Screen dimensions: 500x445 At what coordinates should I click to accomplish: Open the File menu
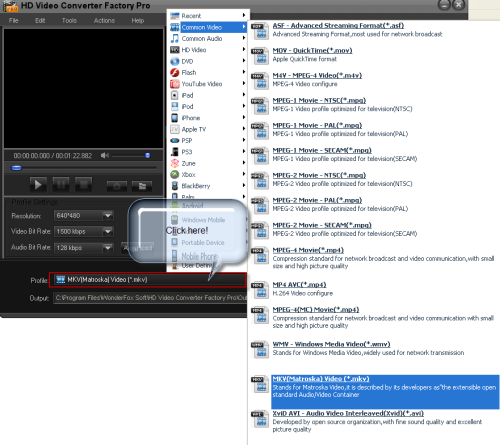(x=13, y=21)
